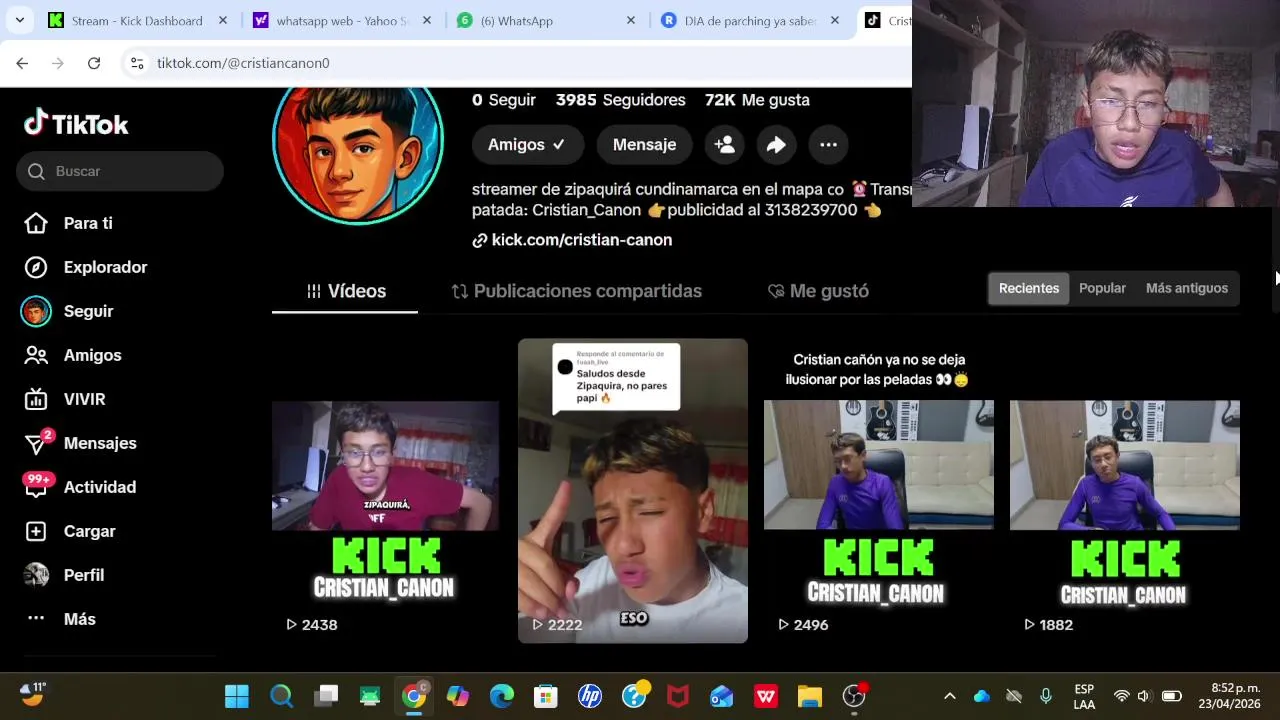Open McAfee from taskbar
The width and height of the screenshot is (1280, 720).
(678, 696)
